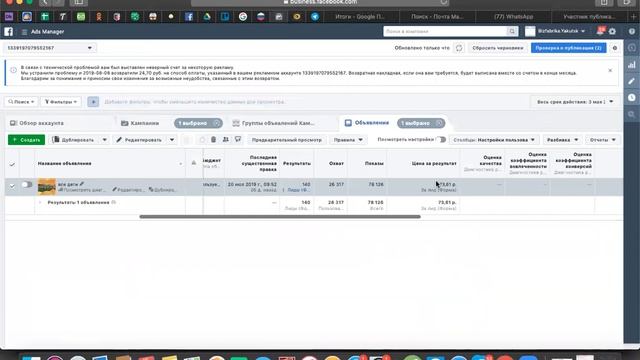Click the search magnifier in campaign search box
The image size is (640, 360).
(512, 31)
